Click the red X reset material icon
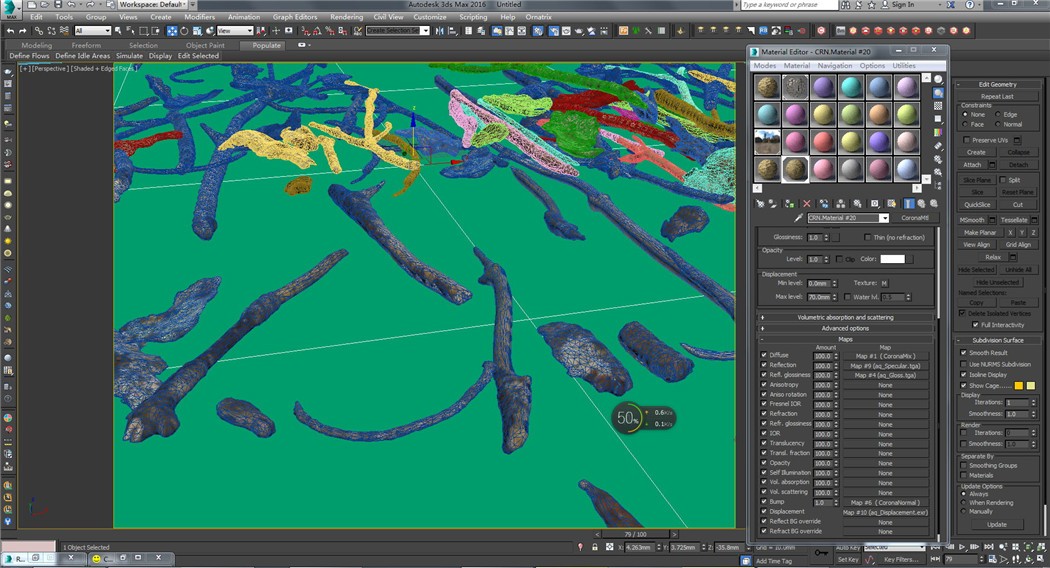Image resolution: width=1050 pixels, height=568 pixels. pyautogui.click(x=807, y=204)
